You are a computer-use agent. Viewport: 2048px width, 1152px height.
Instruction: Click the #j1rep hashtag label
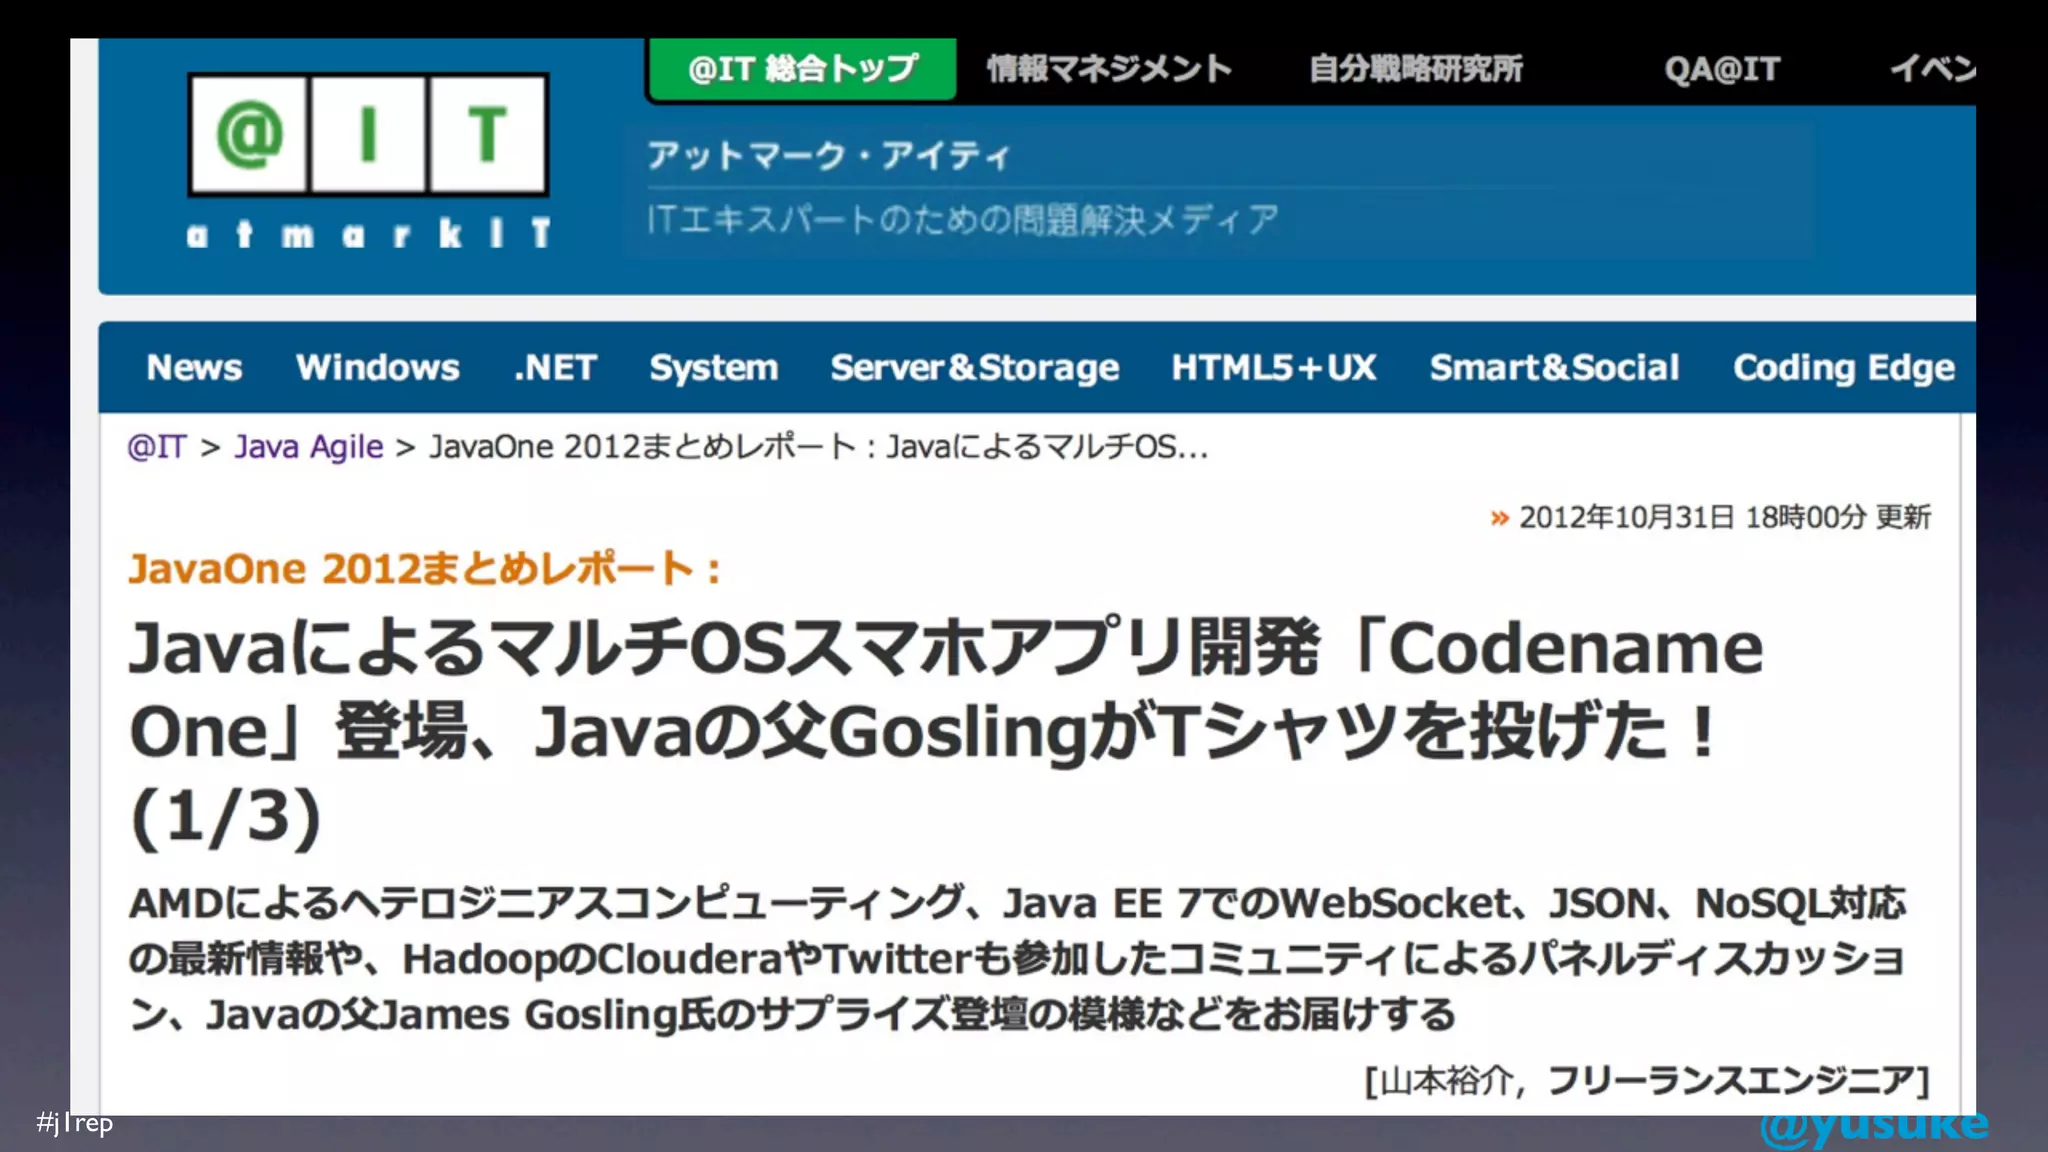(x=75, y=1123)
